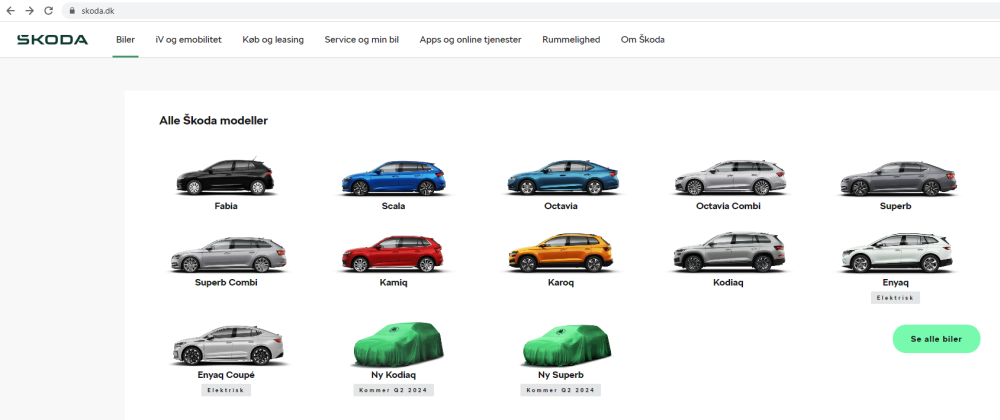
Task: Click the Kamiq model name
Action: [393, 282]
